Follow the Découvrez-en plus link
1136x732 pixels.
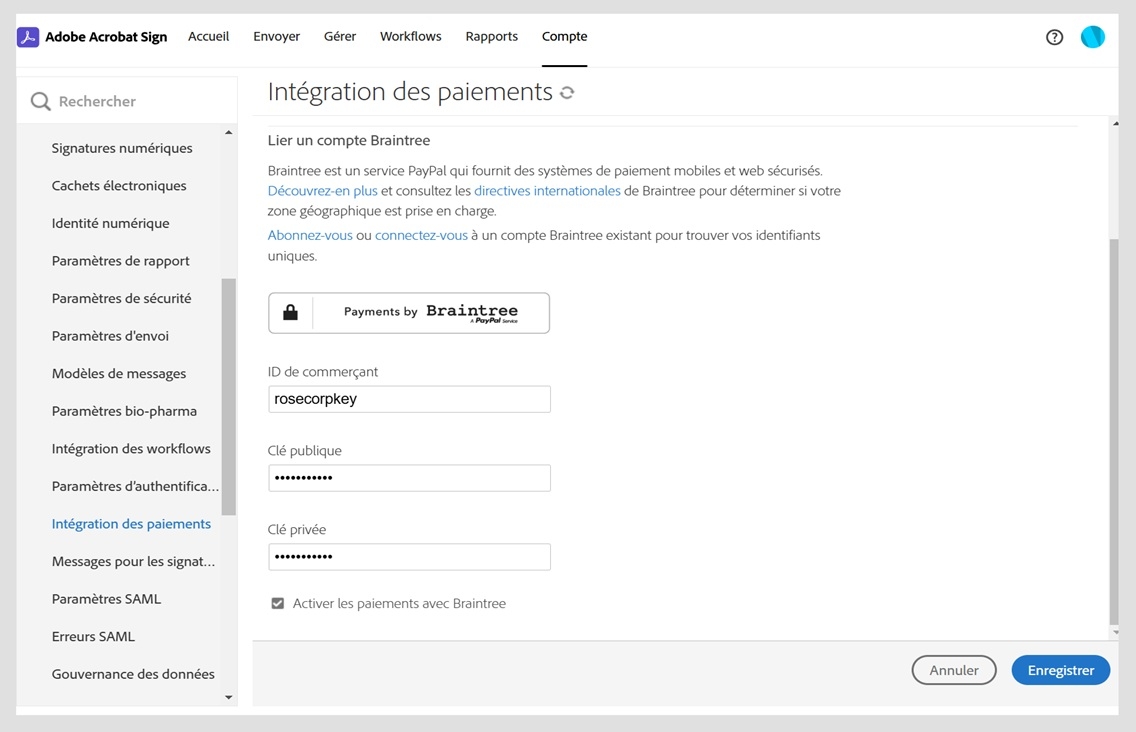click(319, 190)
